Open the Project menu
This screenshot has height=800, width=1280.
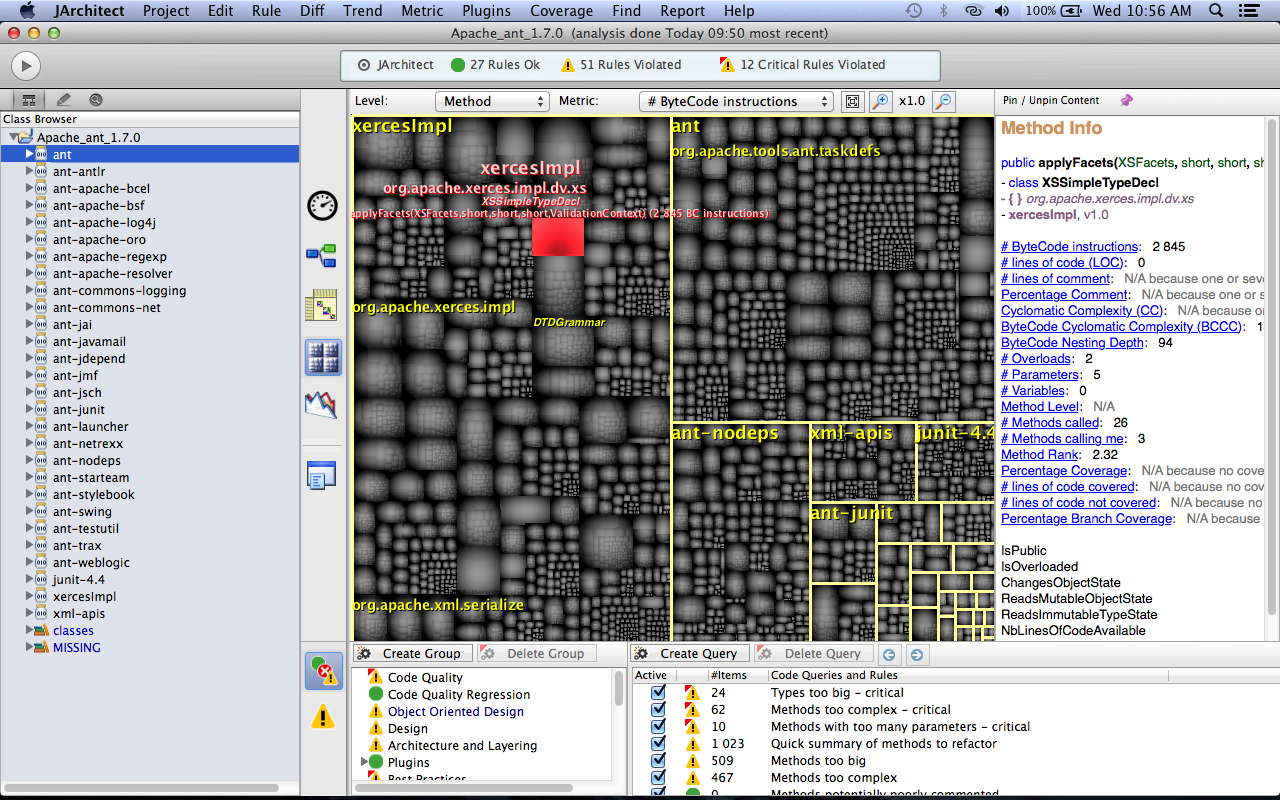[166, 11]
